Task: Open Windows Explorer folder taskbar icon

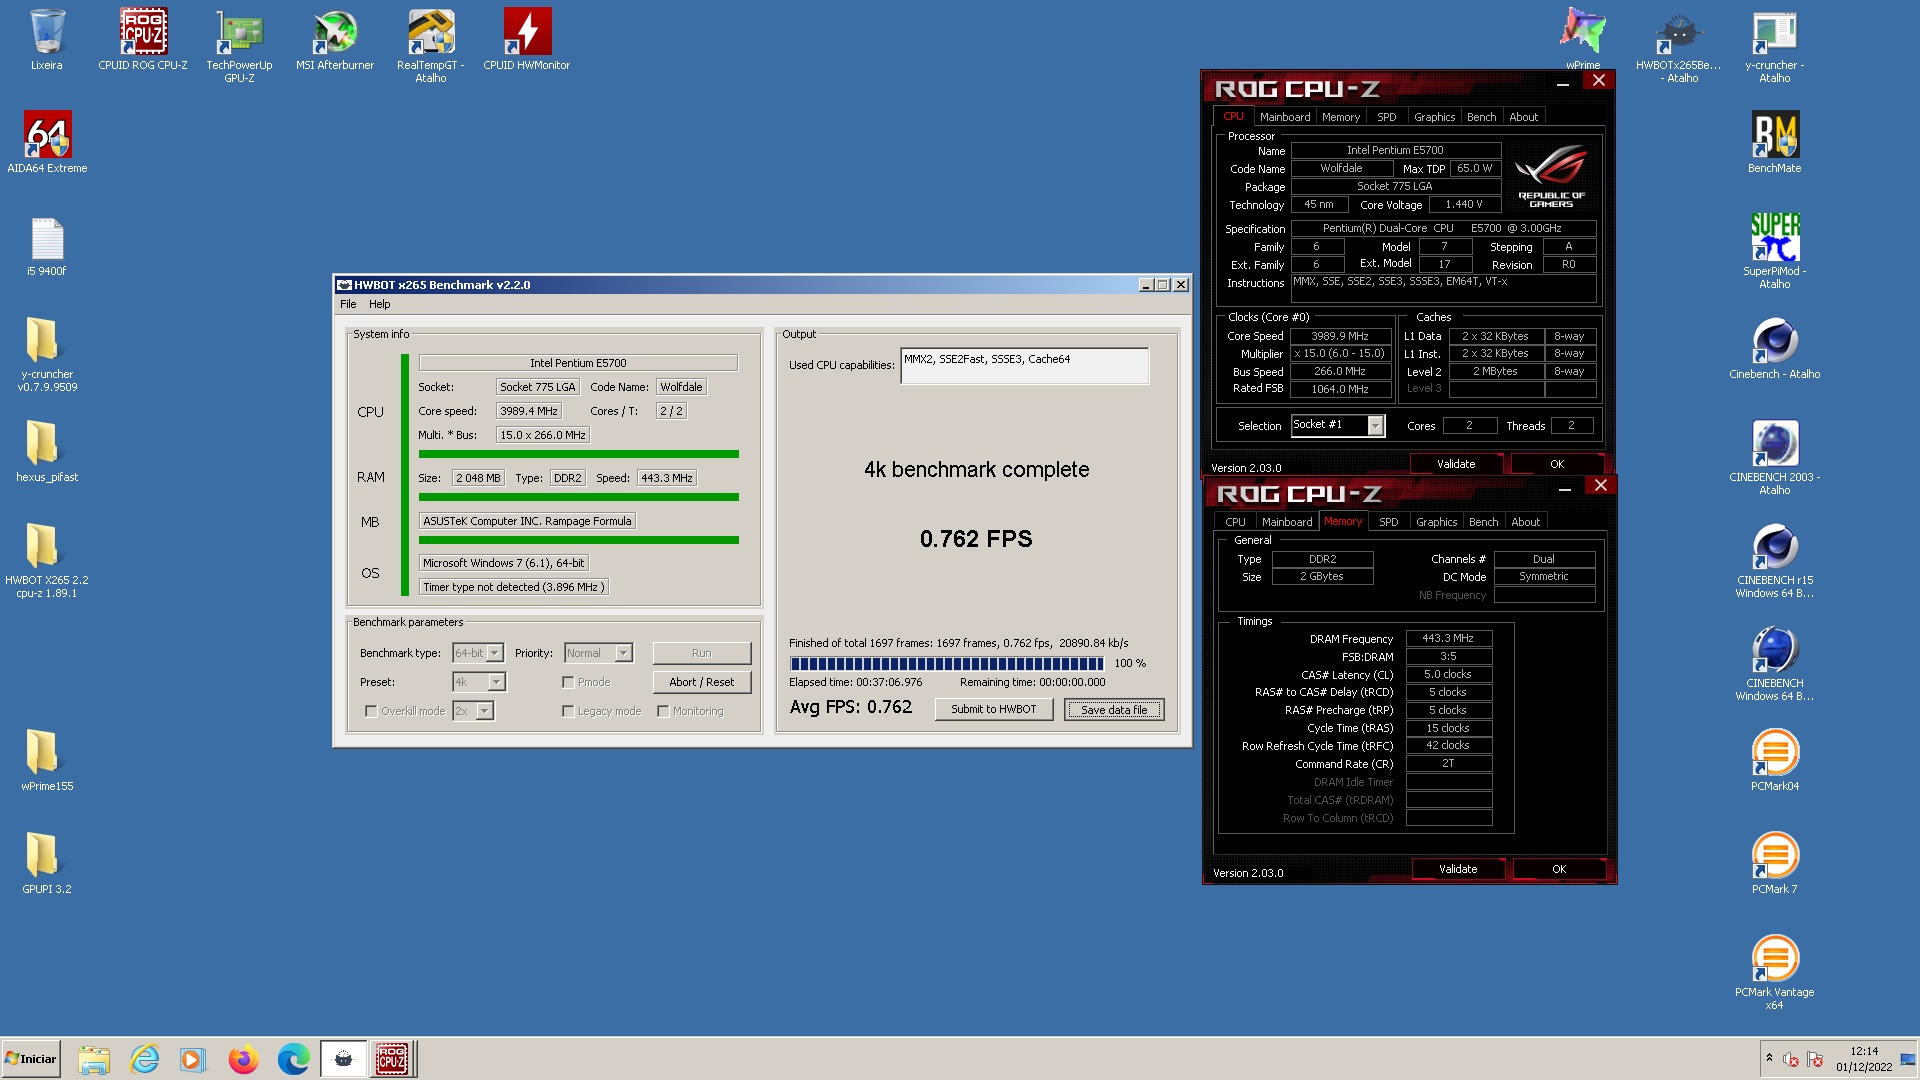Action: tap(94, 1059)
